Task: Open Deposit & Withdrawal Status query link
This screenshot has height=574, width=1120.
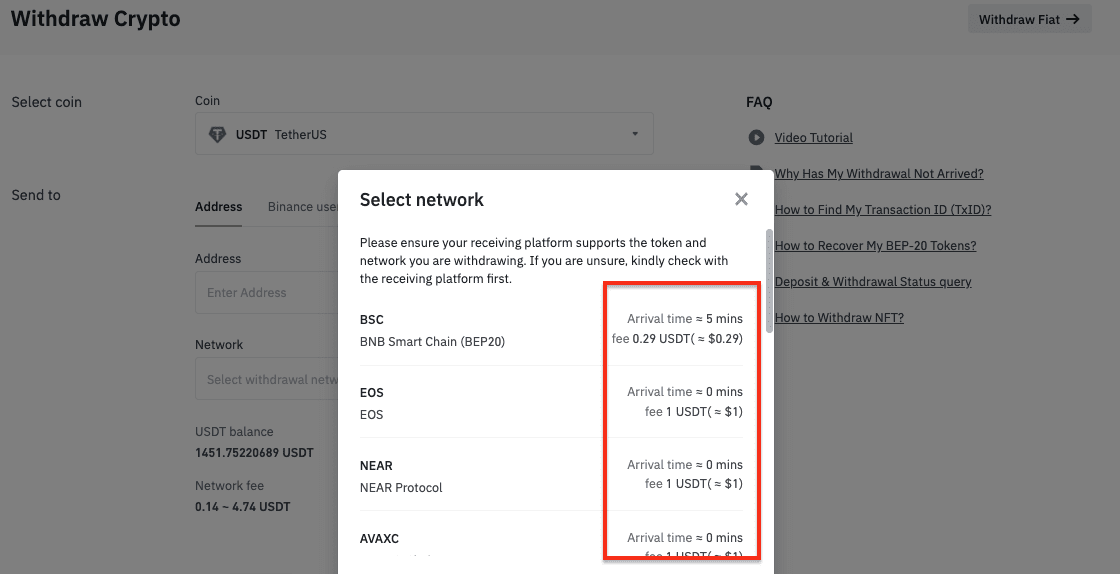Action: click(x=872, y=282)
